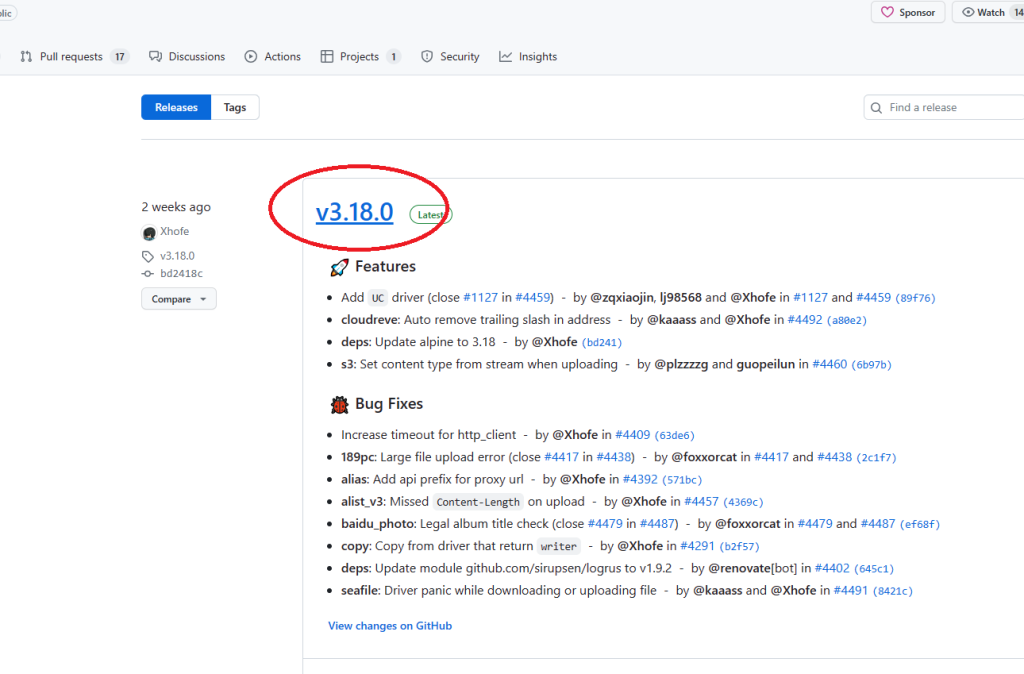Open the Pull requests tab
Viewport: 1024px width, 674px height.
74,57
